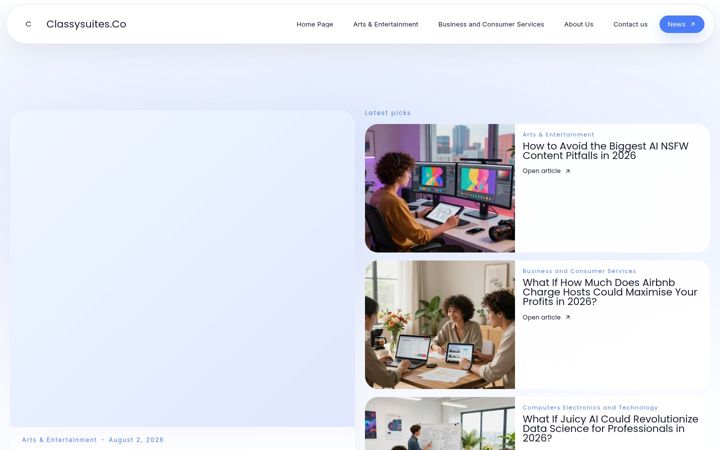Select Business and Consumer Services menu item
This screenshot has width=720, height=450.
[491, 24]
